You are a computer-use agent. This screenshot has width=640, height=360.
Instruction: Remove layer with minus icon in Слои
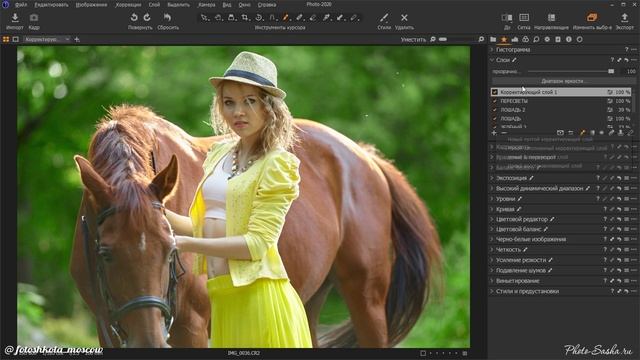coord(504,133)
